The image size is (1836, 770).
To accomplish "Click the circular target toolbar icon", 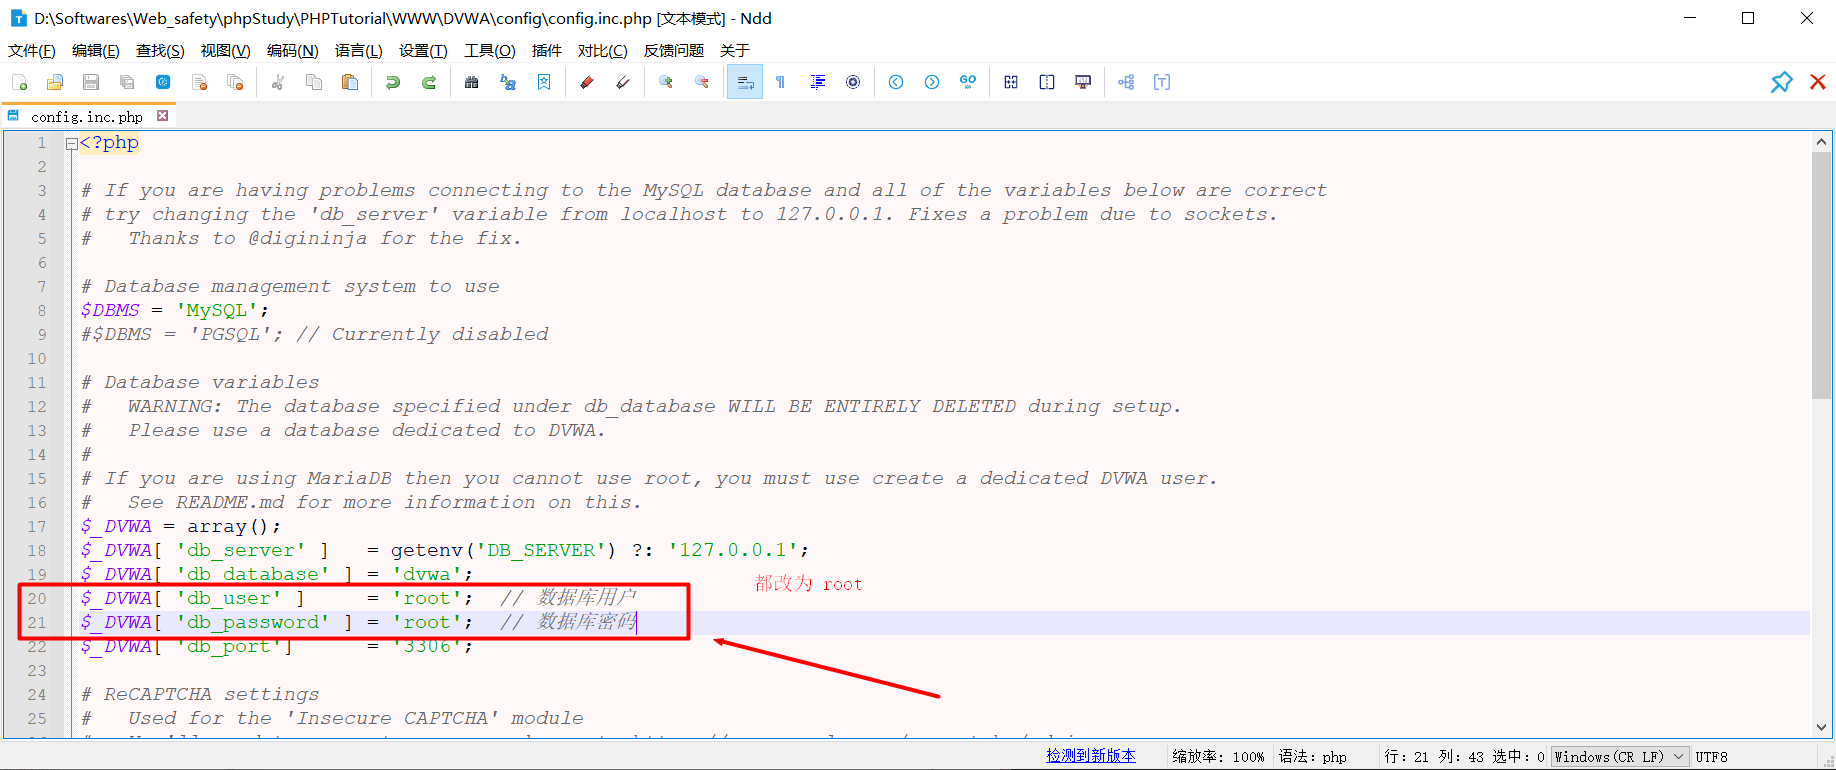I will pos(853,82).
